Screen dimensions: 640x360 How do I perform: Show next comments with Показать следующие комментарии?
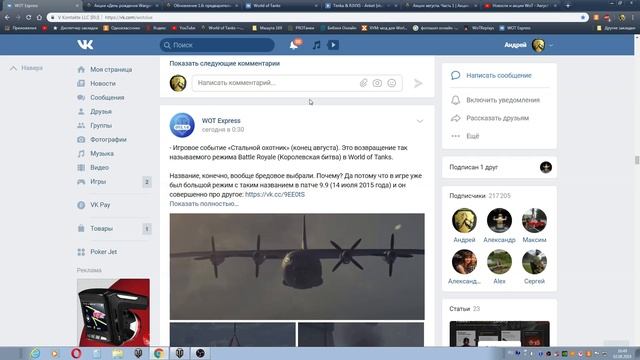click(224, 63)
